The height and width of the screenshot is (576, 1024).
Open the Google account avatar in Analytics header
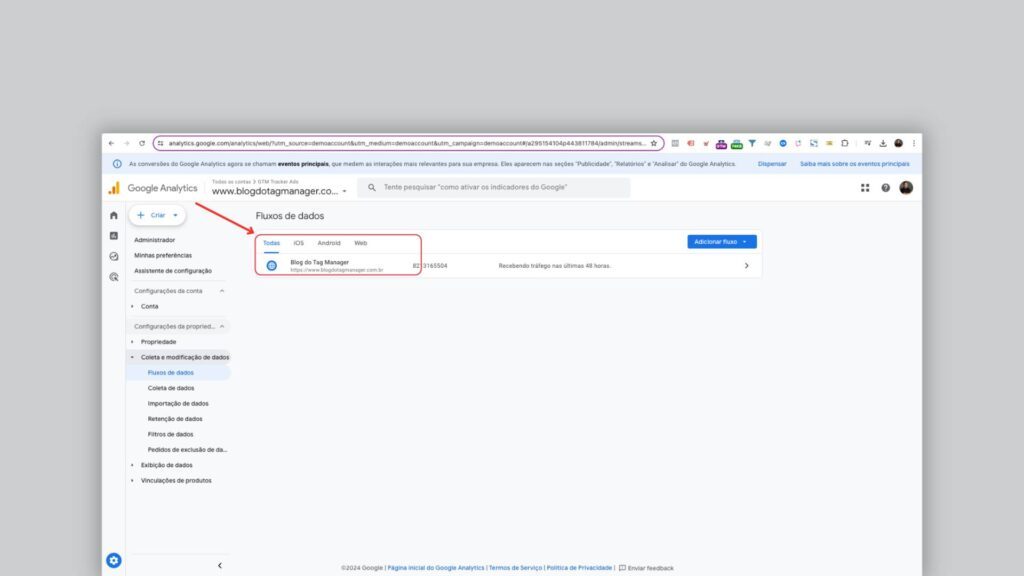[906, 187]
